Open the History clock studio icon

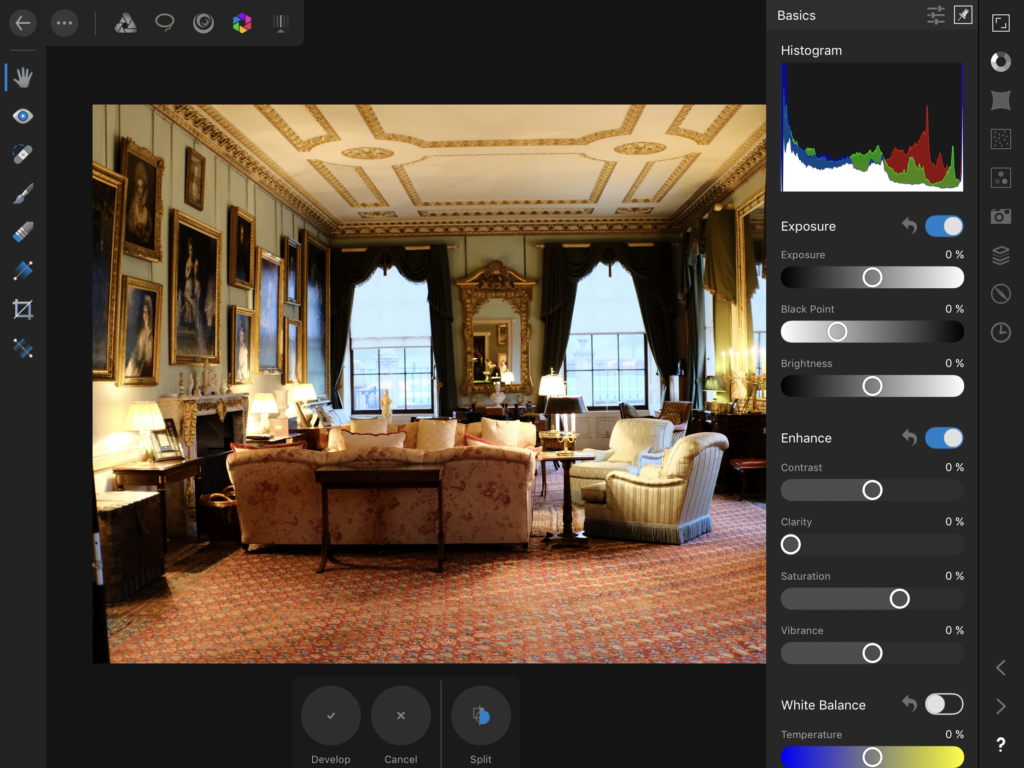1000,332
